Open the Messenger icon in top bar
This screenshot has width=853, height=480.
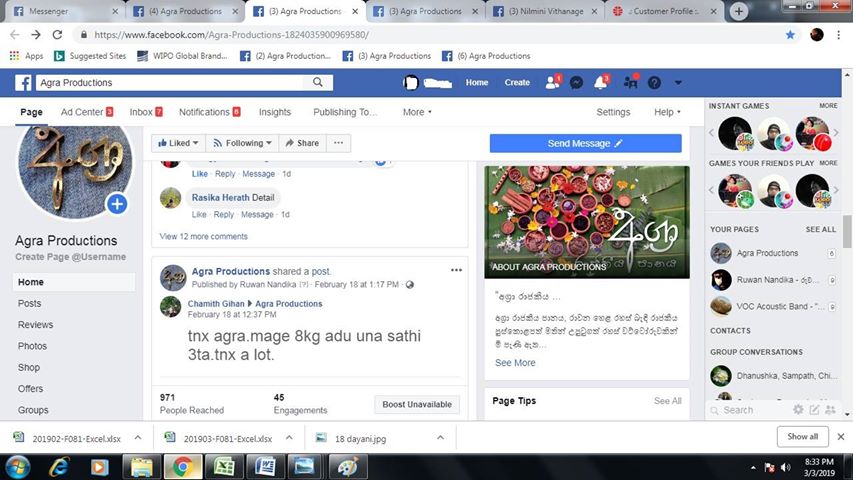(577, 83)
